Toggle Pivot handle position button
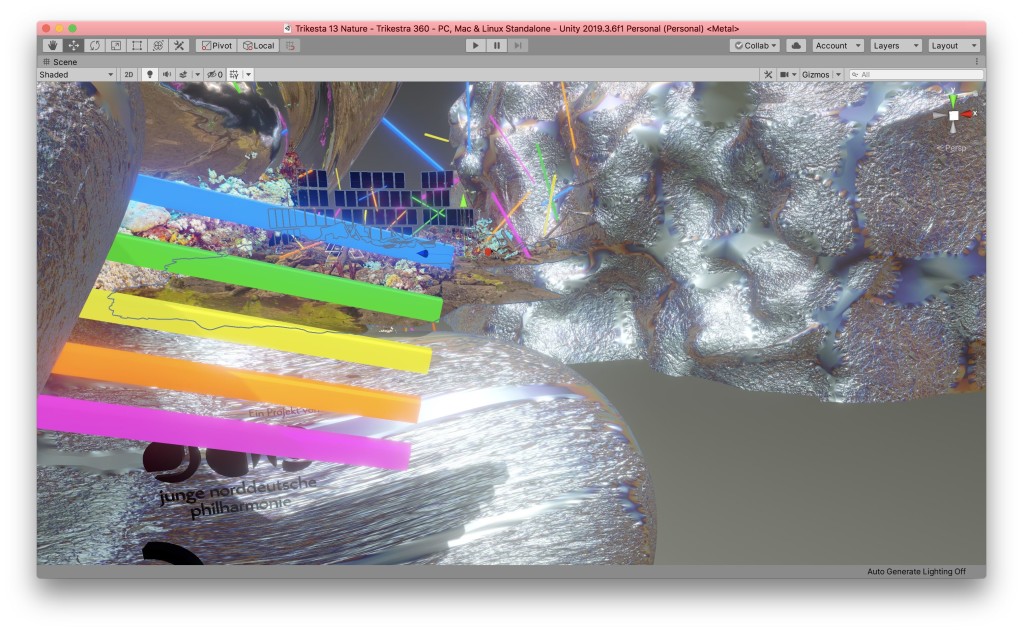The width and height of the screenshot is (1023, 631). (216, 46)
